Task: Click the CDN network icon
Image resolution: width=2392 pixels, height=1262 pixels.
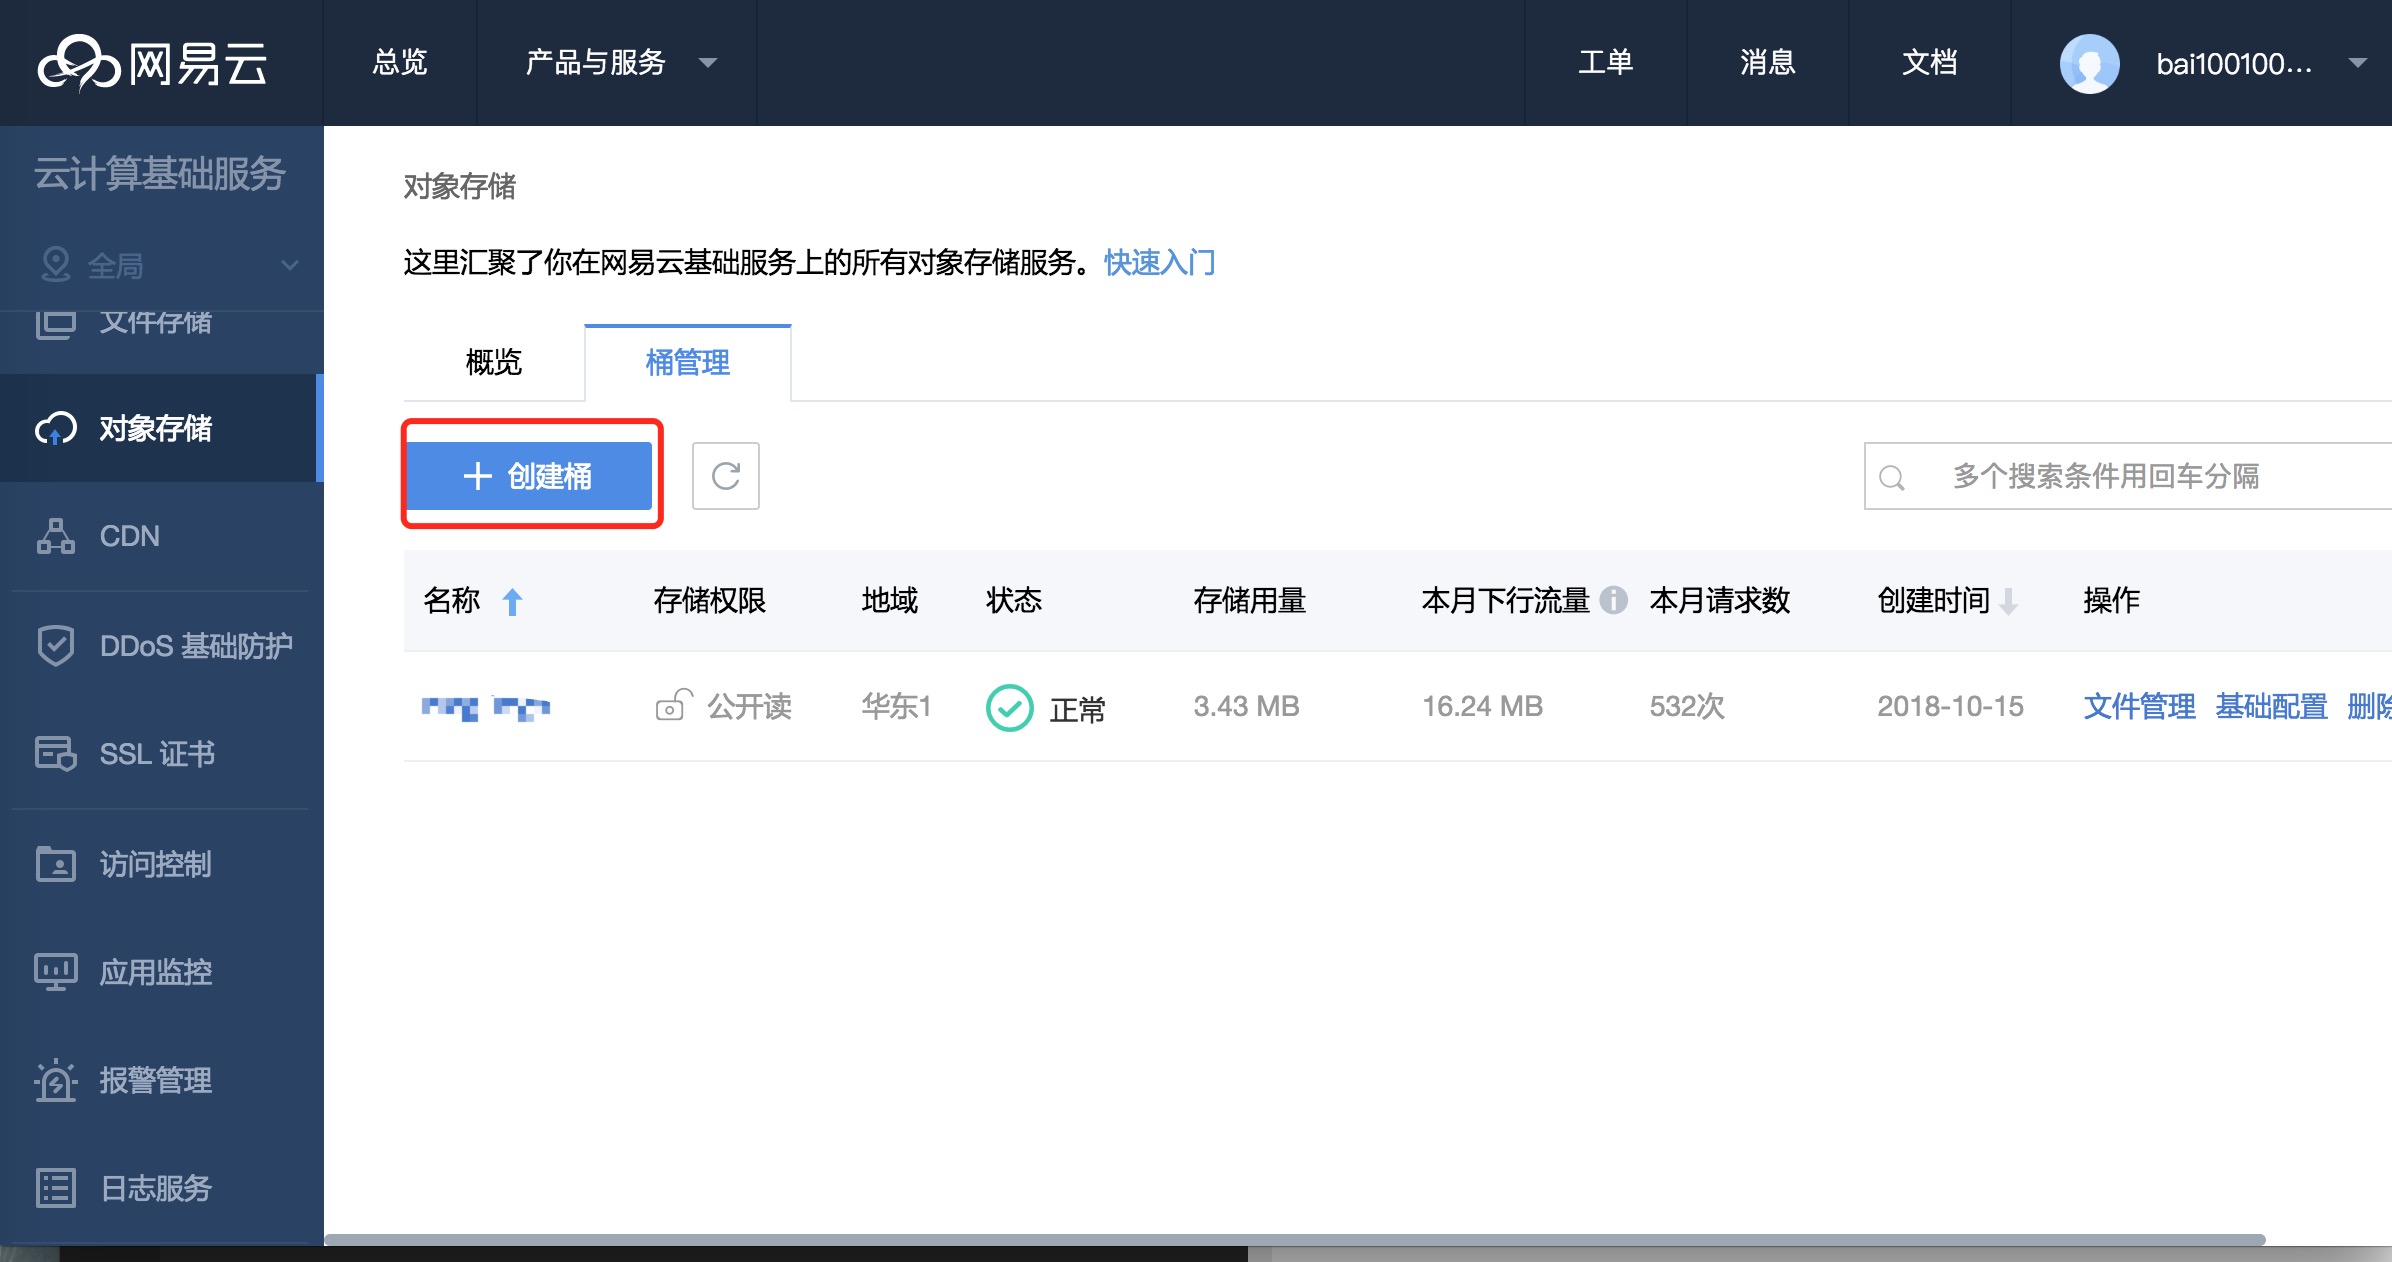Action: (x=55, y=536)
